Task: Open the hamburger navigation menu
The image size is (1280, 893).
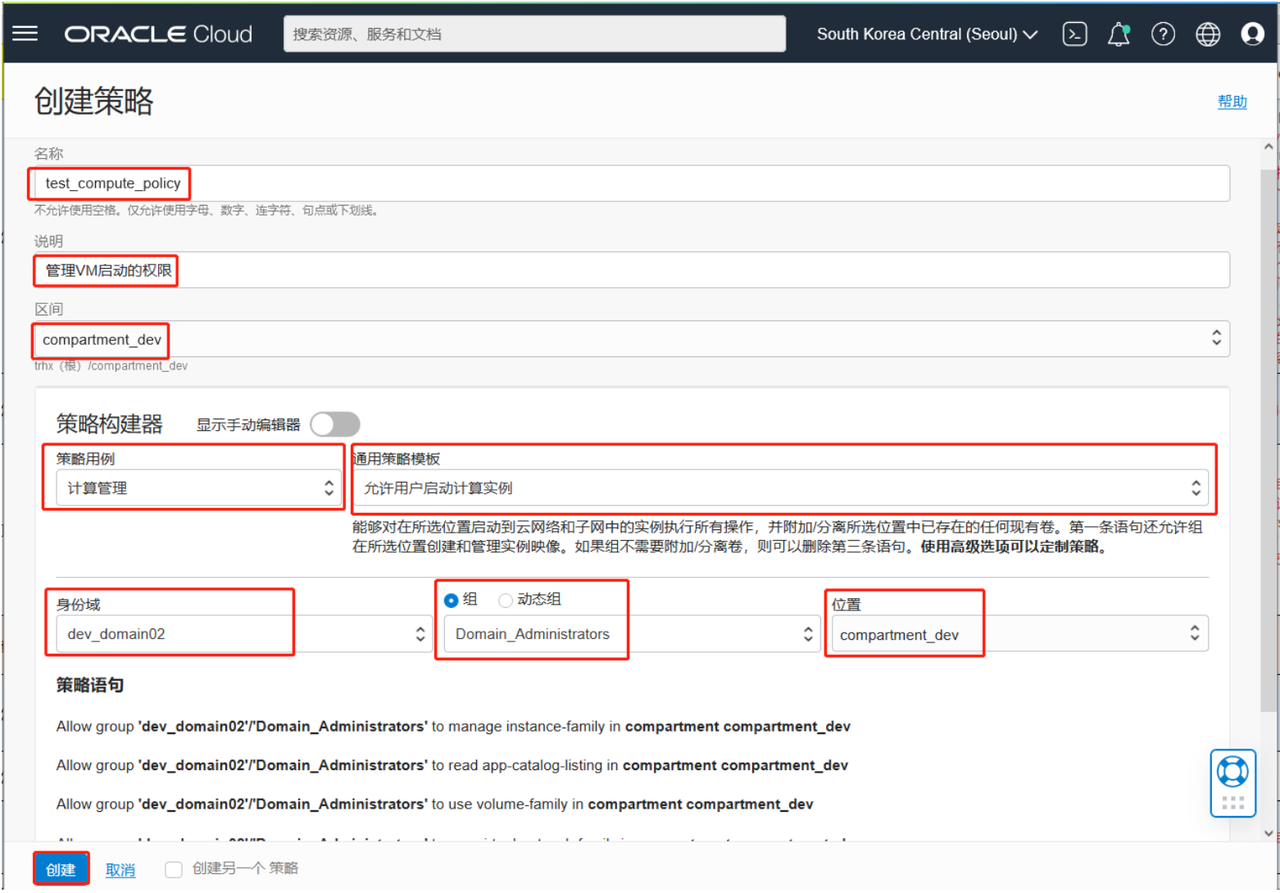Action: click(x=25, y=33)
